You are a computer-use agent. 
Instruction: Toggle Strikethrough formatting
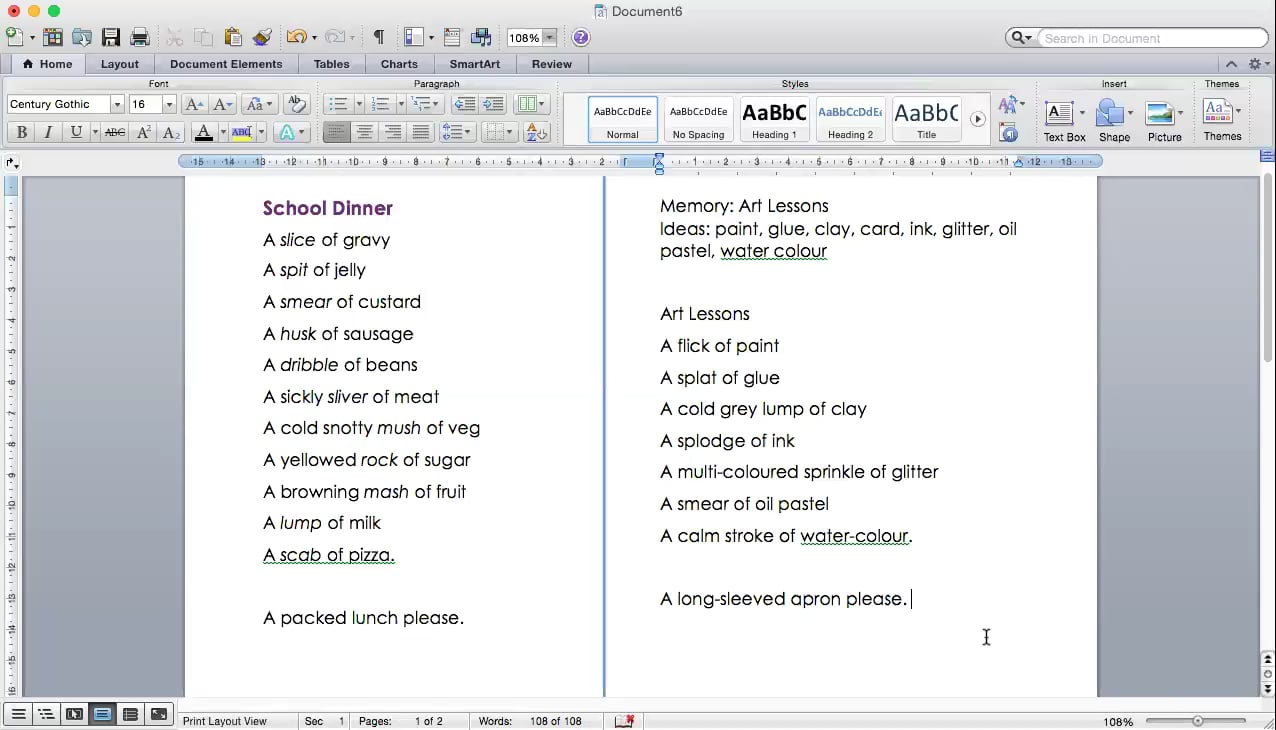pyautogui.click(x=115, y=132)
